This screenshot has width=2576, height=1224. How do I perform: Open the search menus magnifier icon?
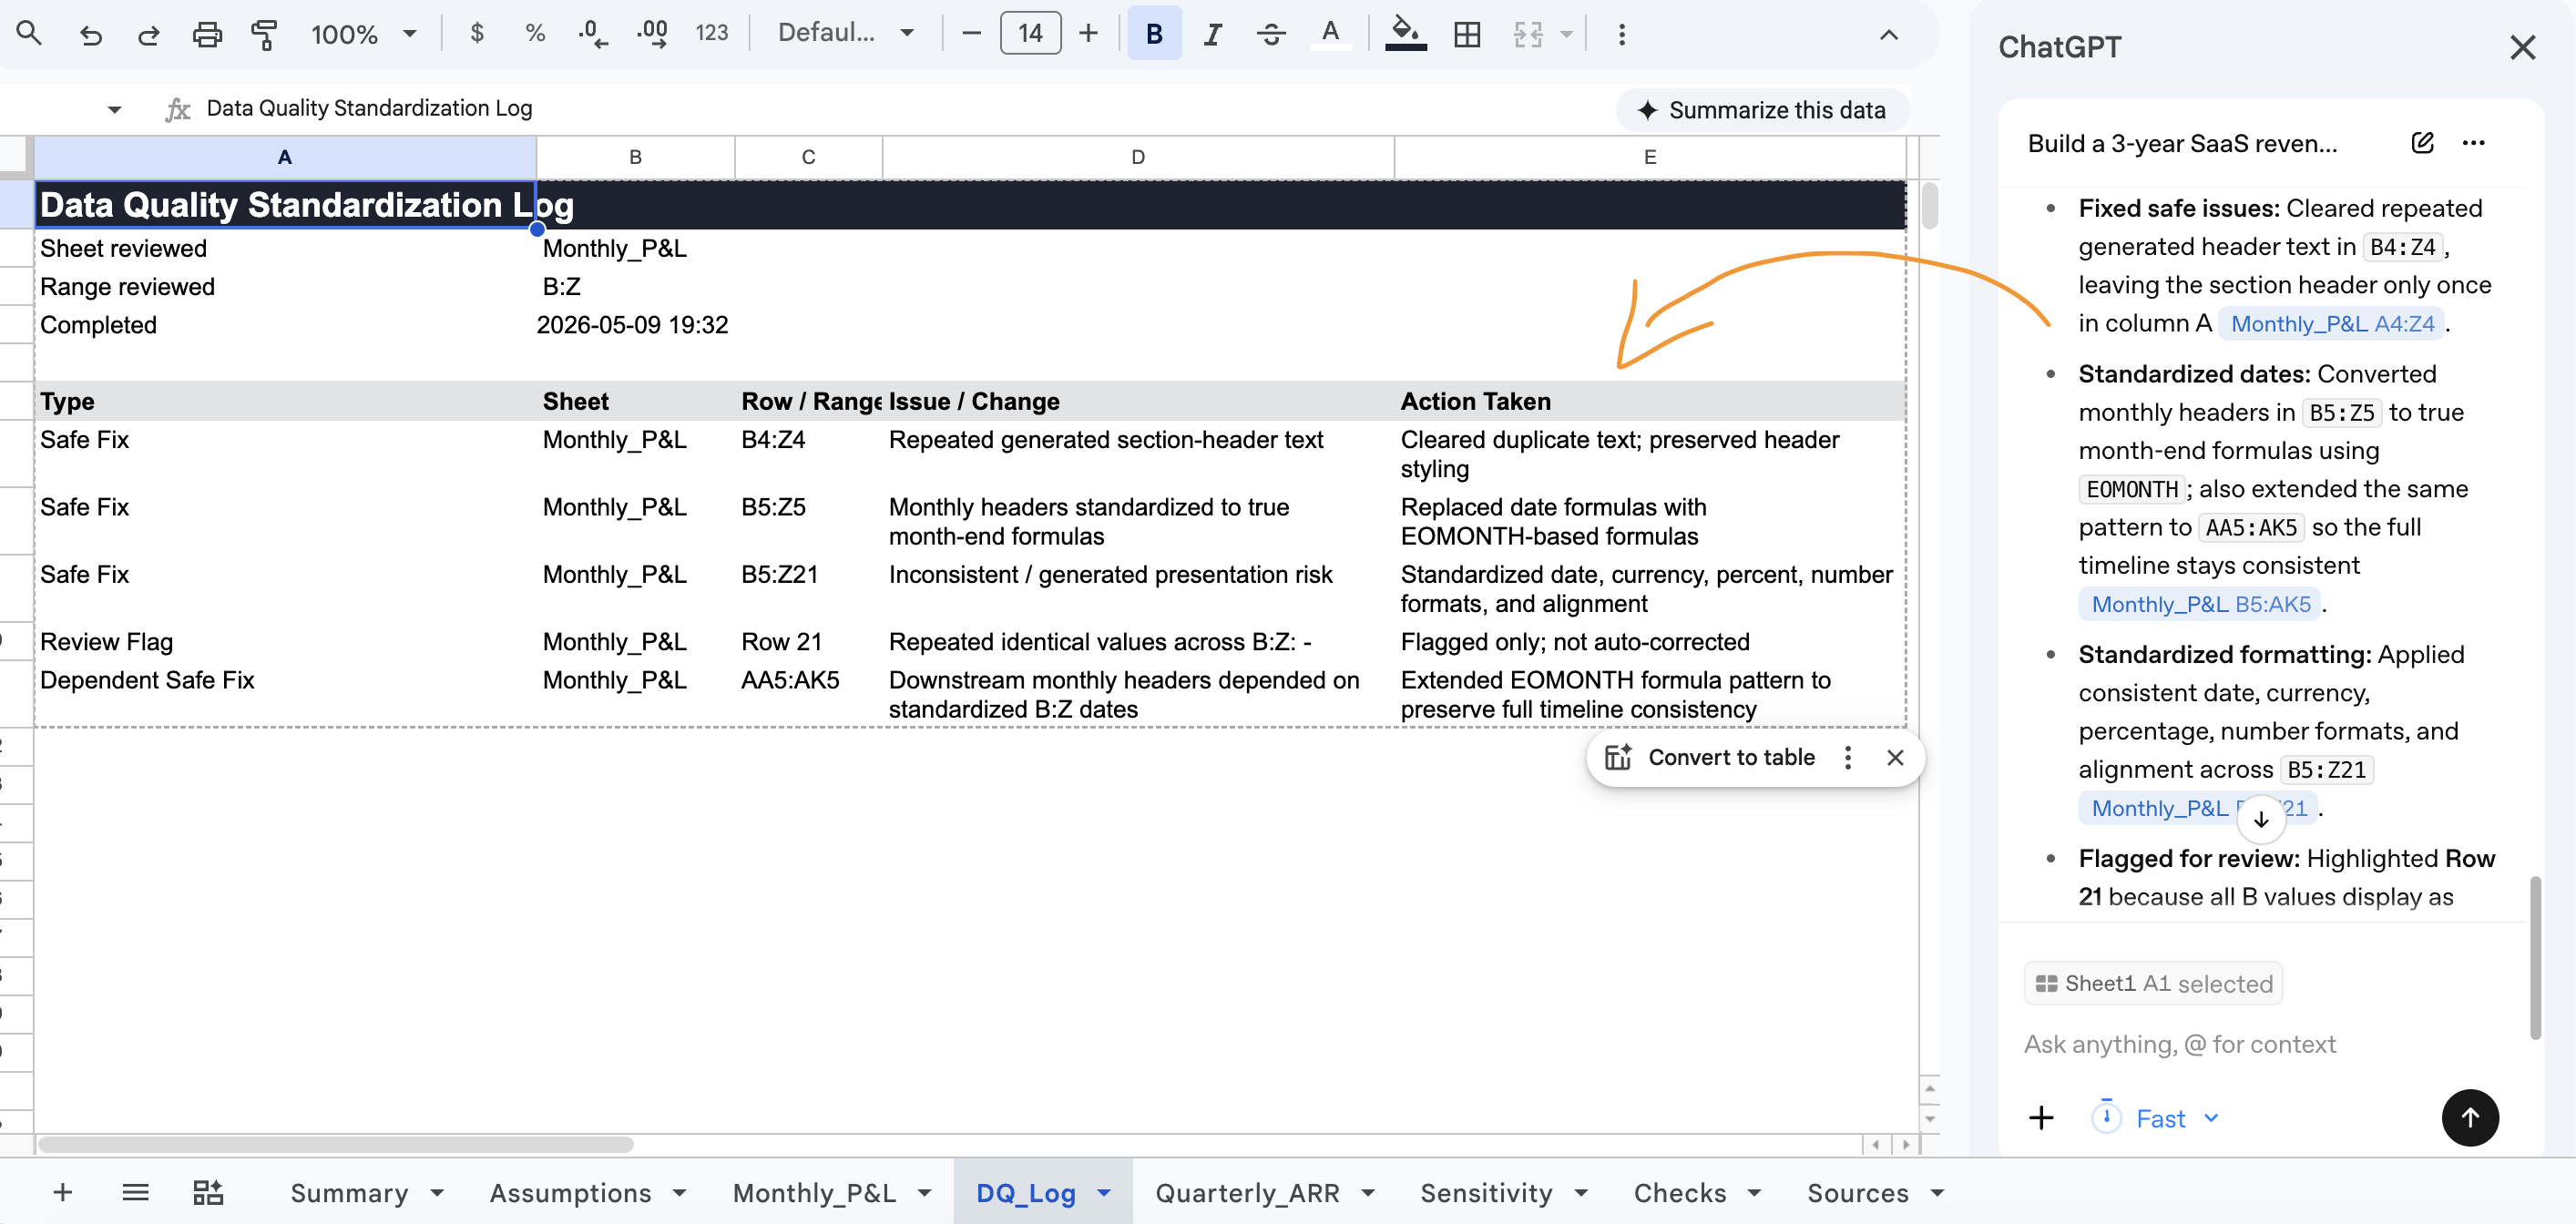[x=29, y=34]
